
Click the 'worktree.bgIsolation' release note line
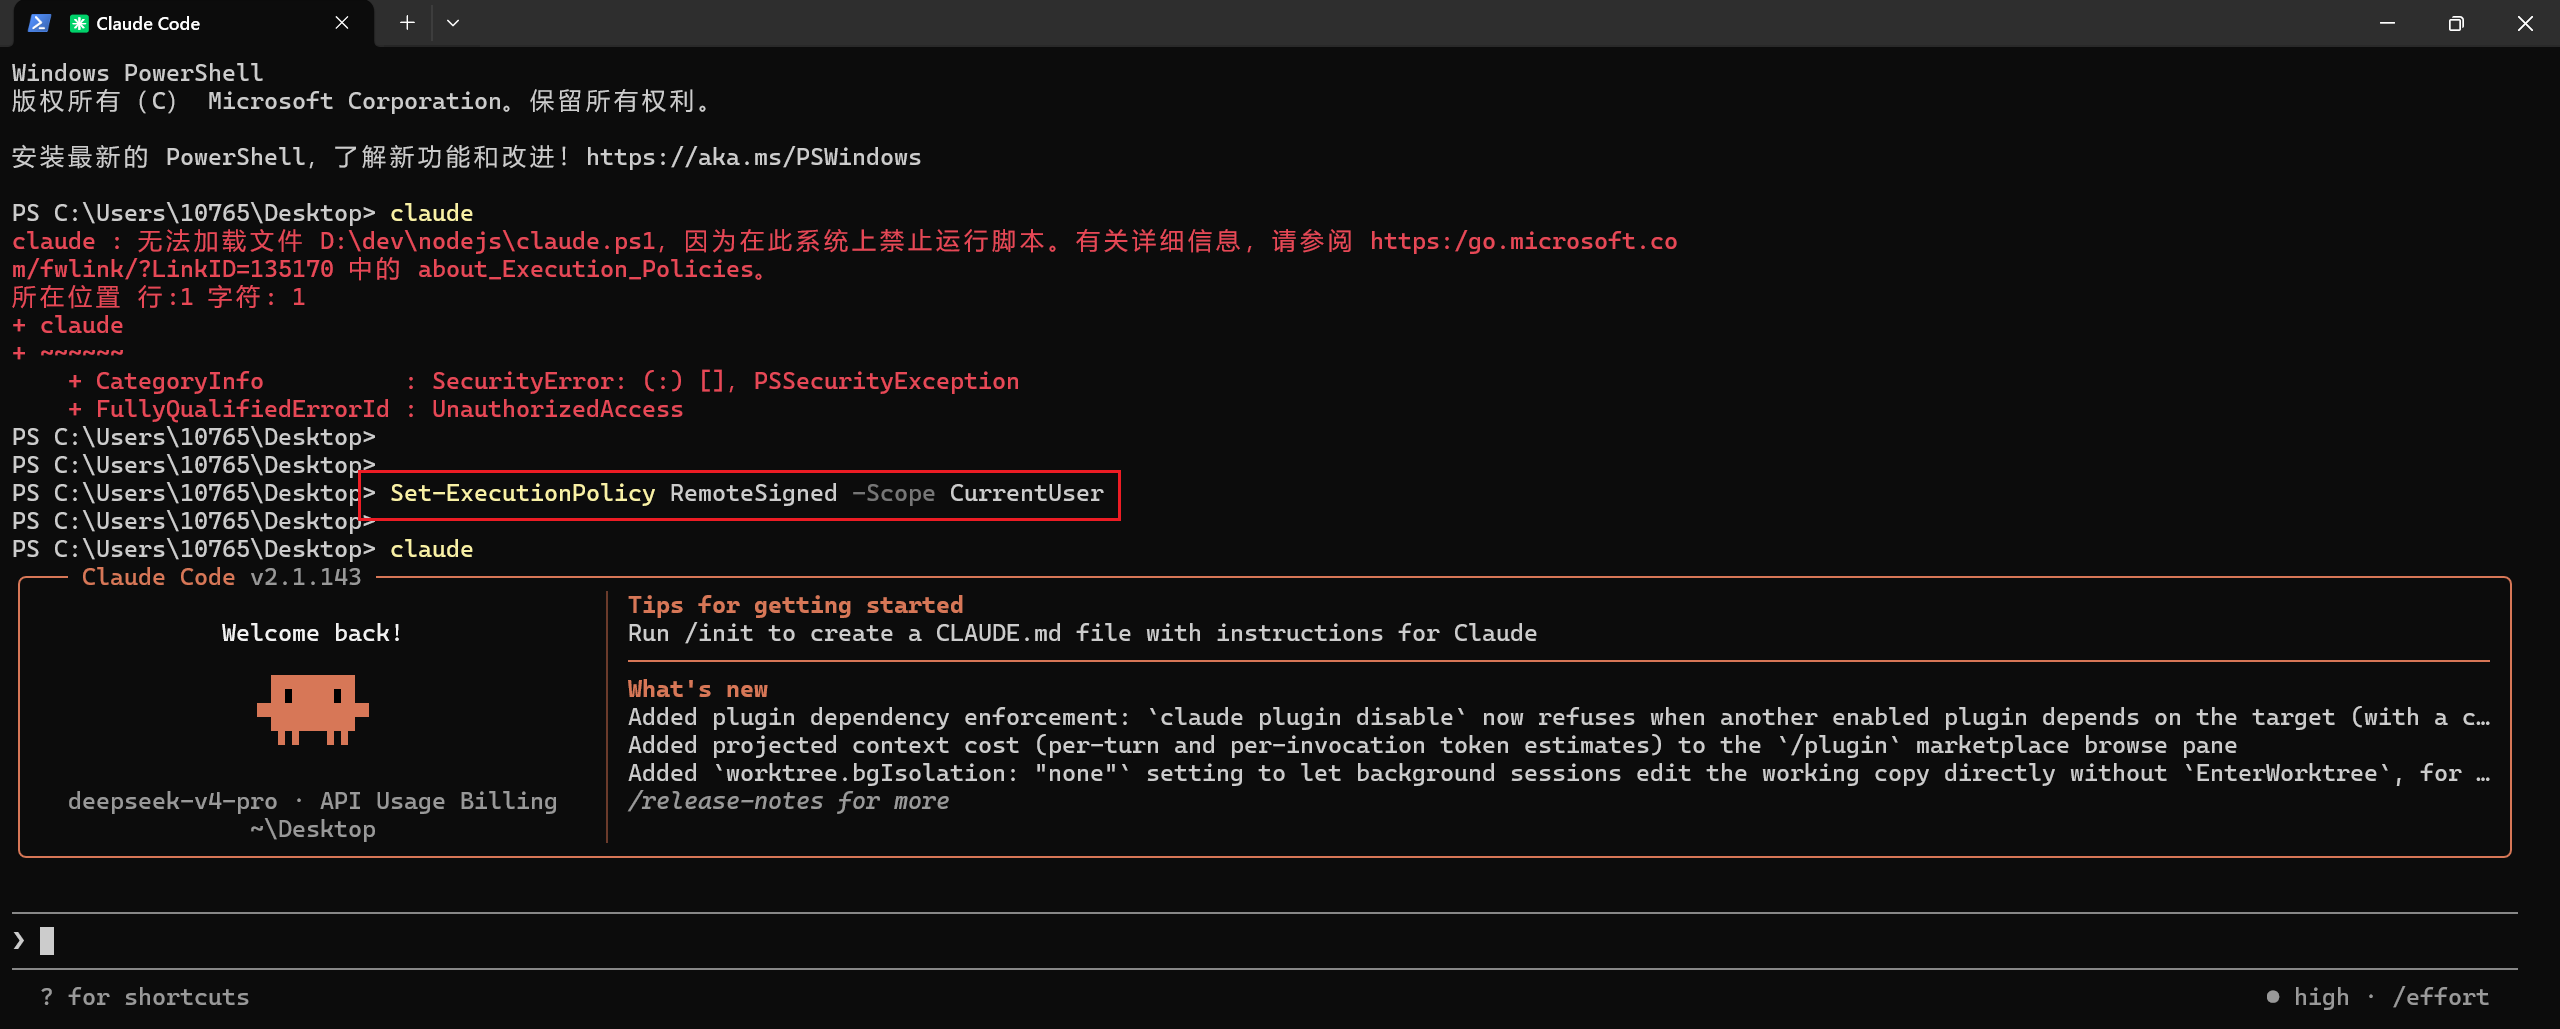1559,773
